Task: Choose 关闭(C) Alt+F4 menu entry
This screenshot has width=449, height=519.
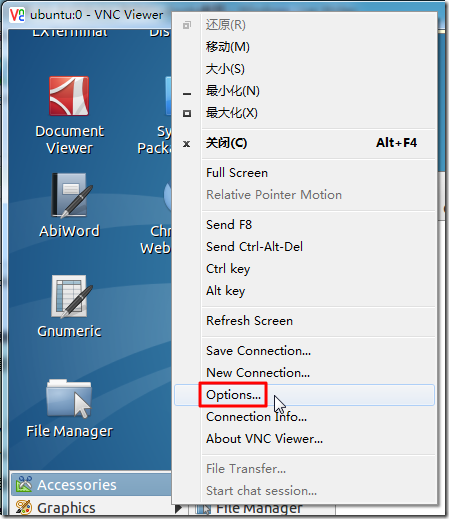Action: click(304, 143)
